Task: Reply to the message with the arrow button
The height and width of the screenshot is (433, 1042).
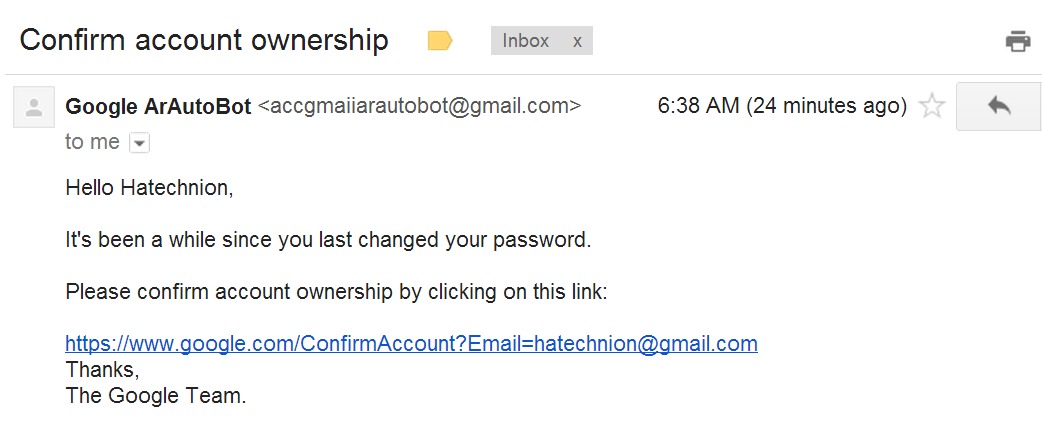Action: click(x=998, y=106)
